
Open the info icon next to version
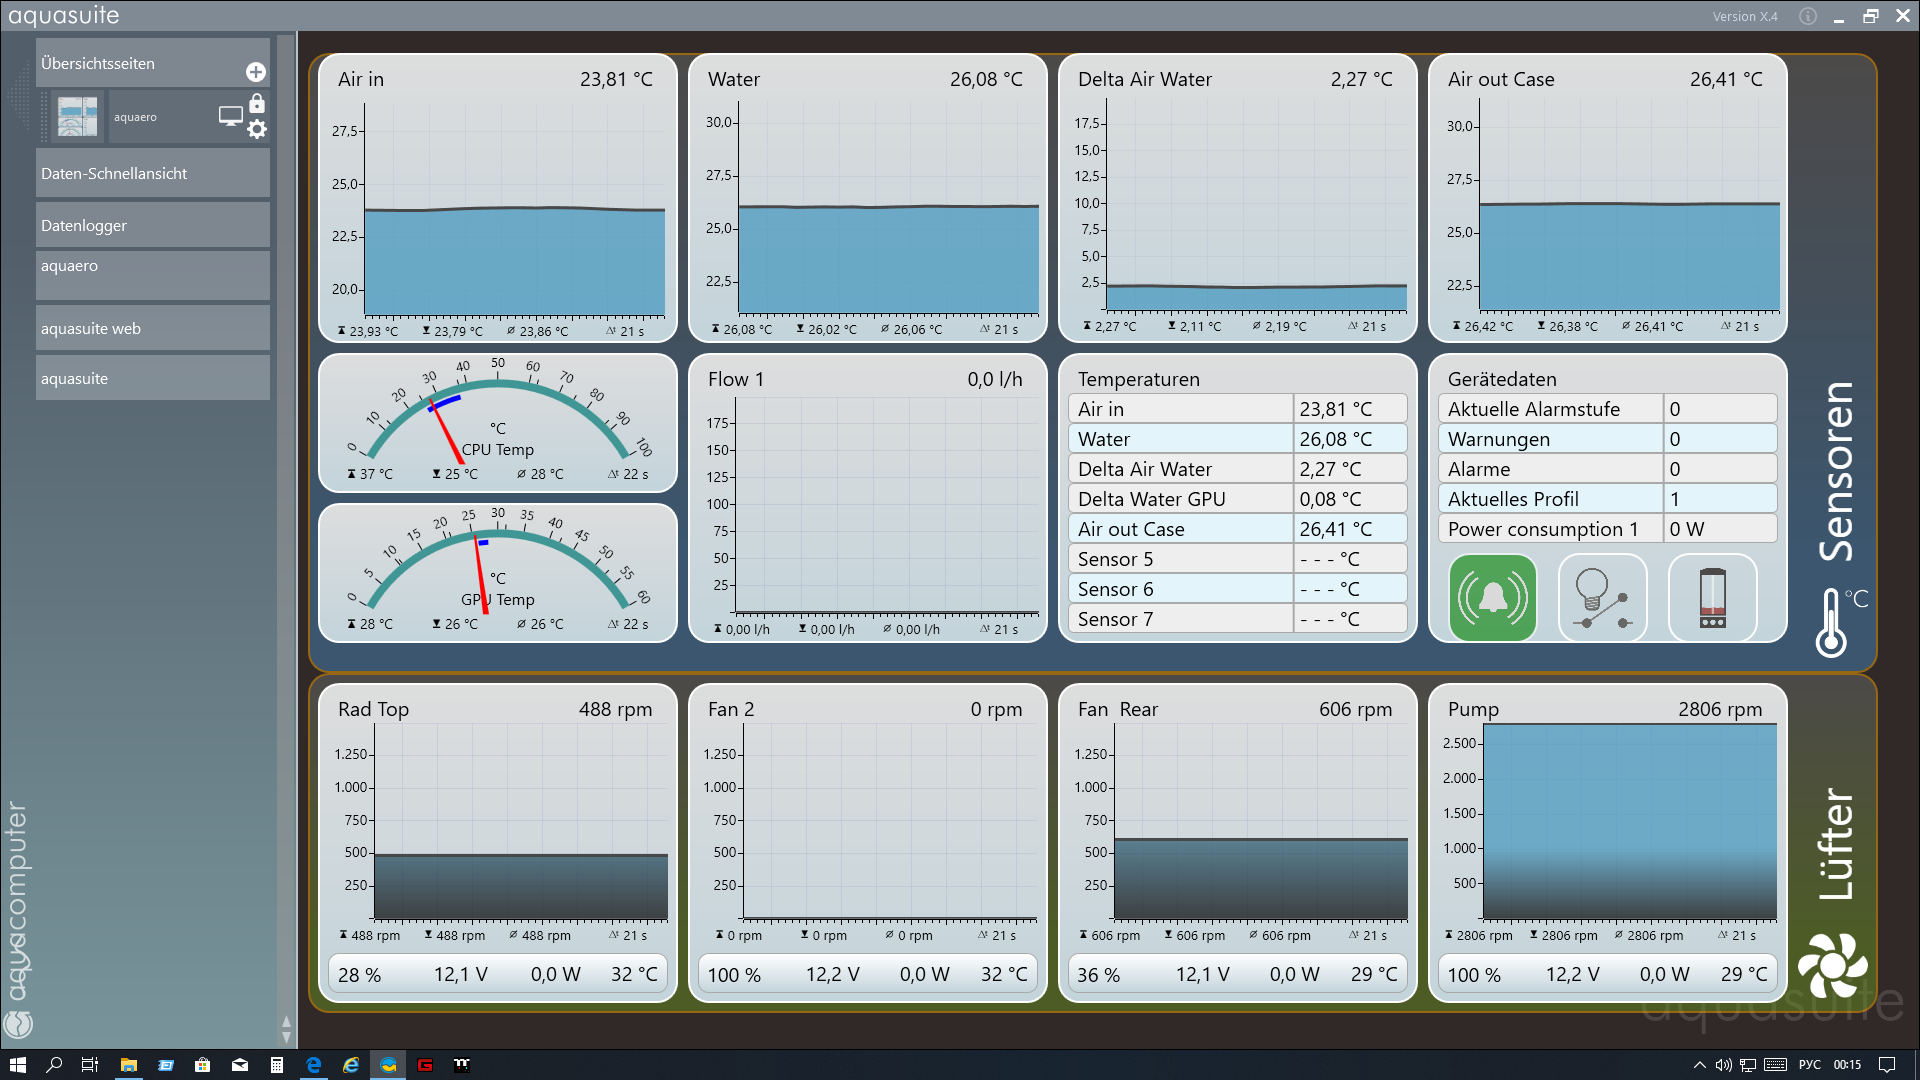point(1808,16)
